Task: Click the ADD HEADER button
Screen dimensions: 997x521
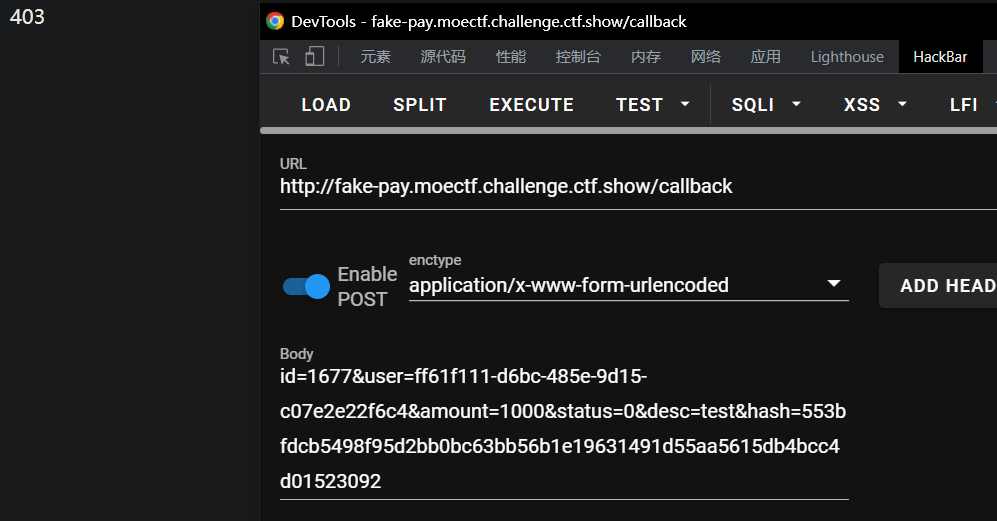Action: 940,286
